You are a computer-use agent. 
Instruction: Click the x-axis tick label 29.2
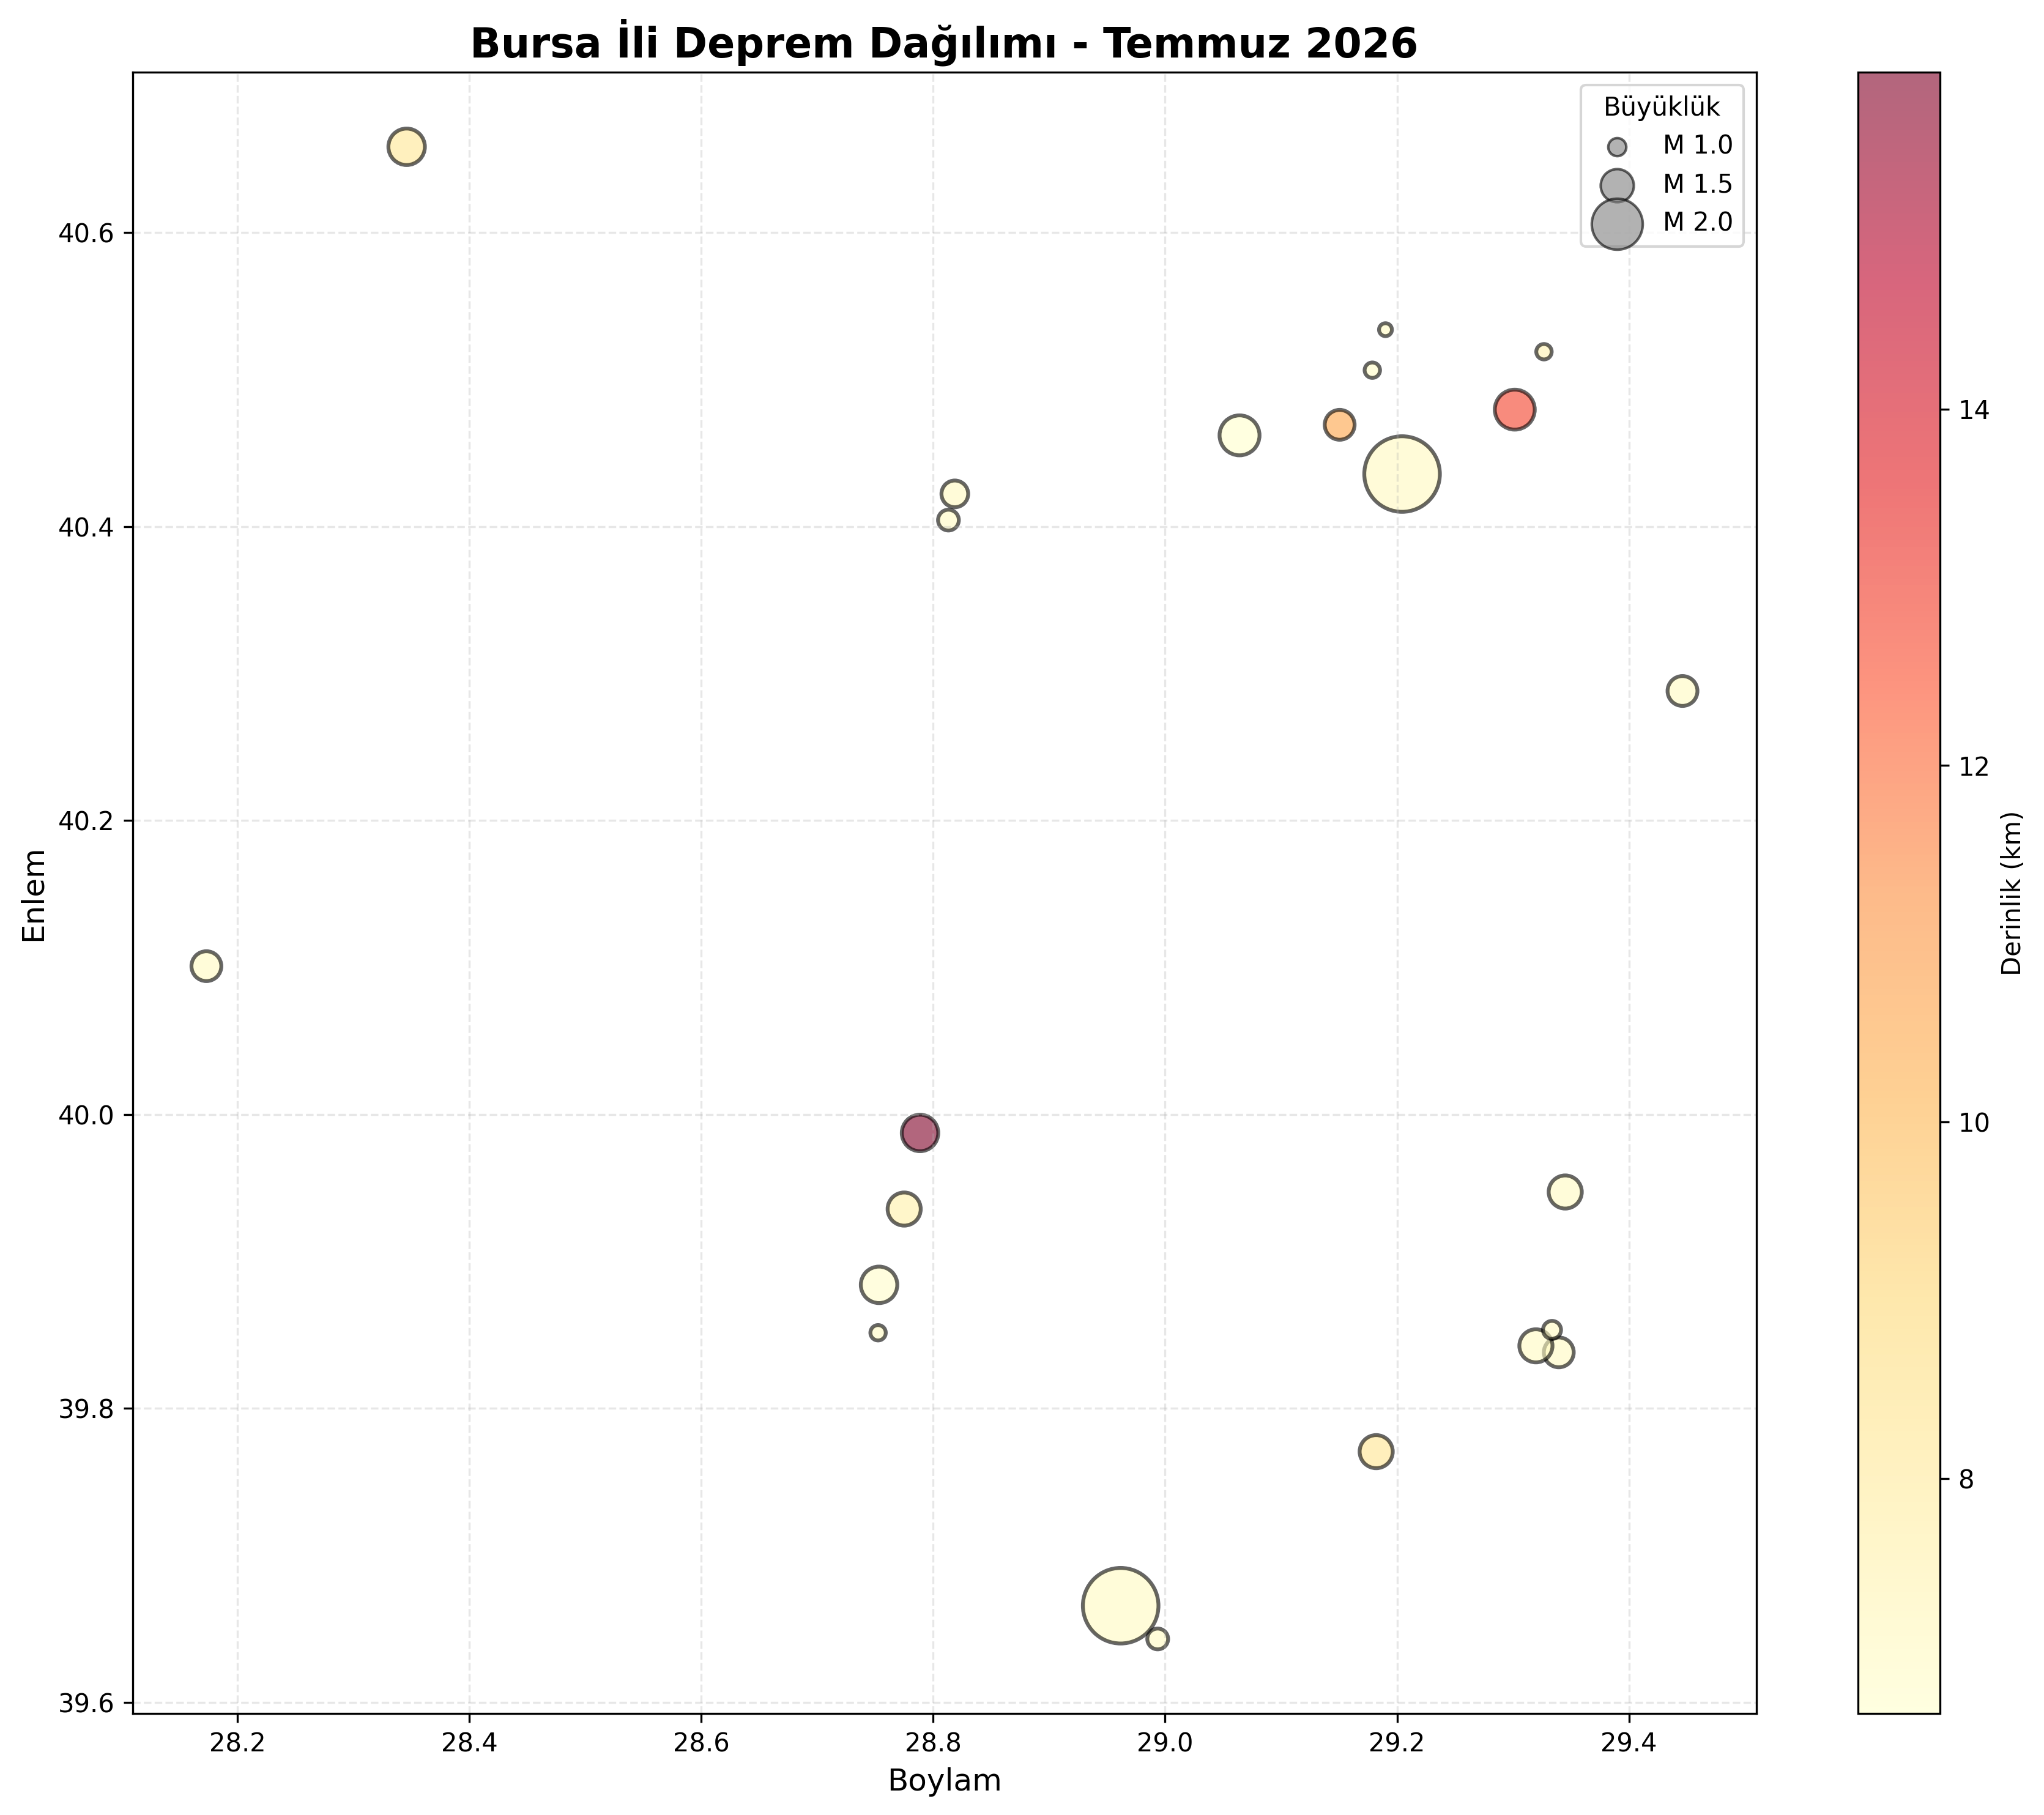pos(1397,1744)
